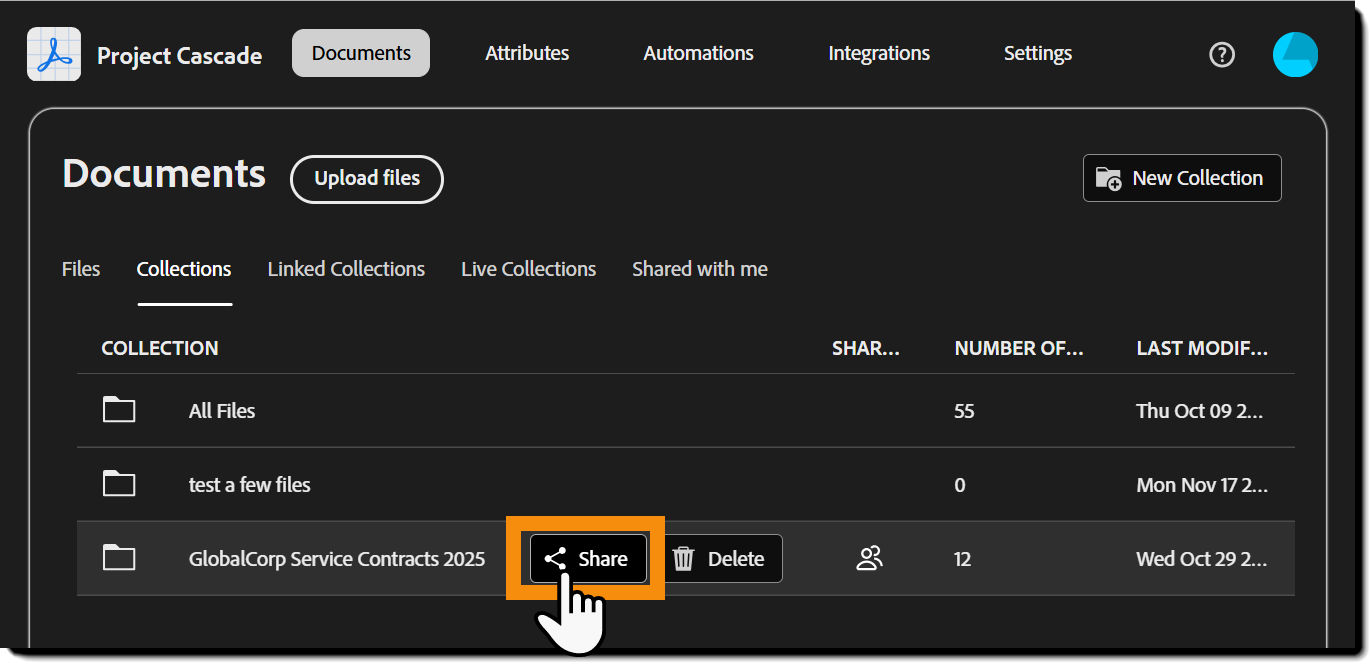Screen dimensions: 1370x665
Task: Switch to the Files tab
Action: 81,269
